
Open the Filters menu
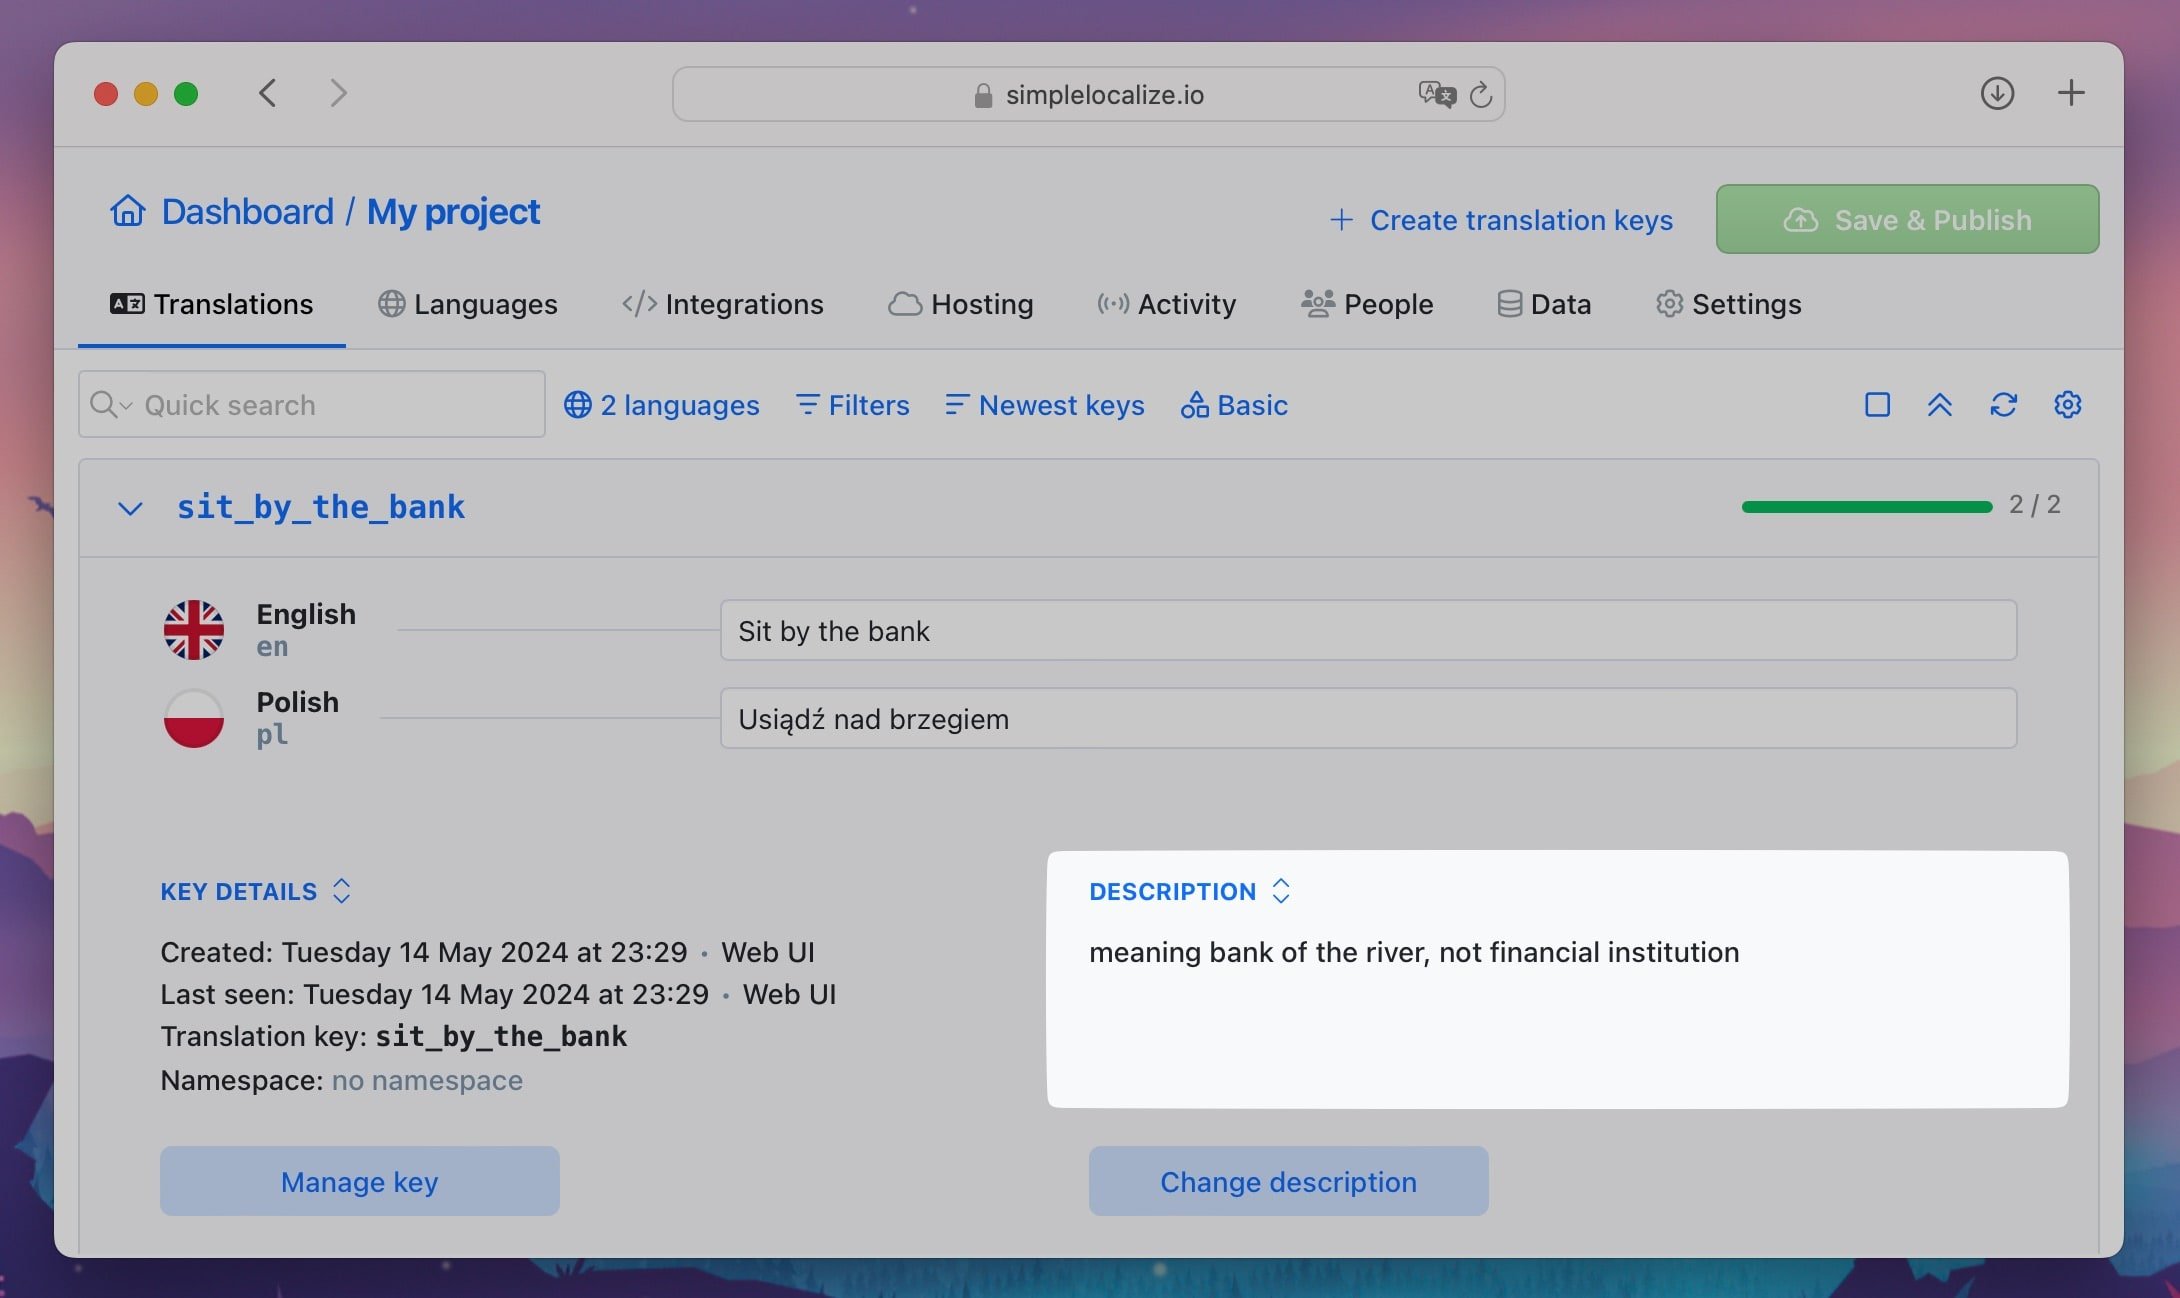[x=853, y=404]
